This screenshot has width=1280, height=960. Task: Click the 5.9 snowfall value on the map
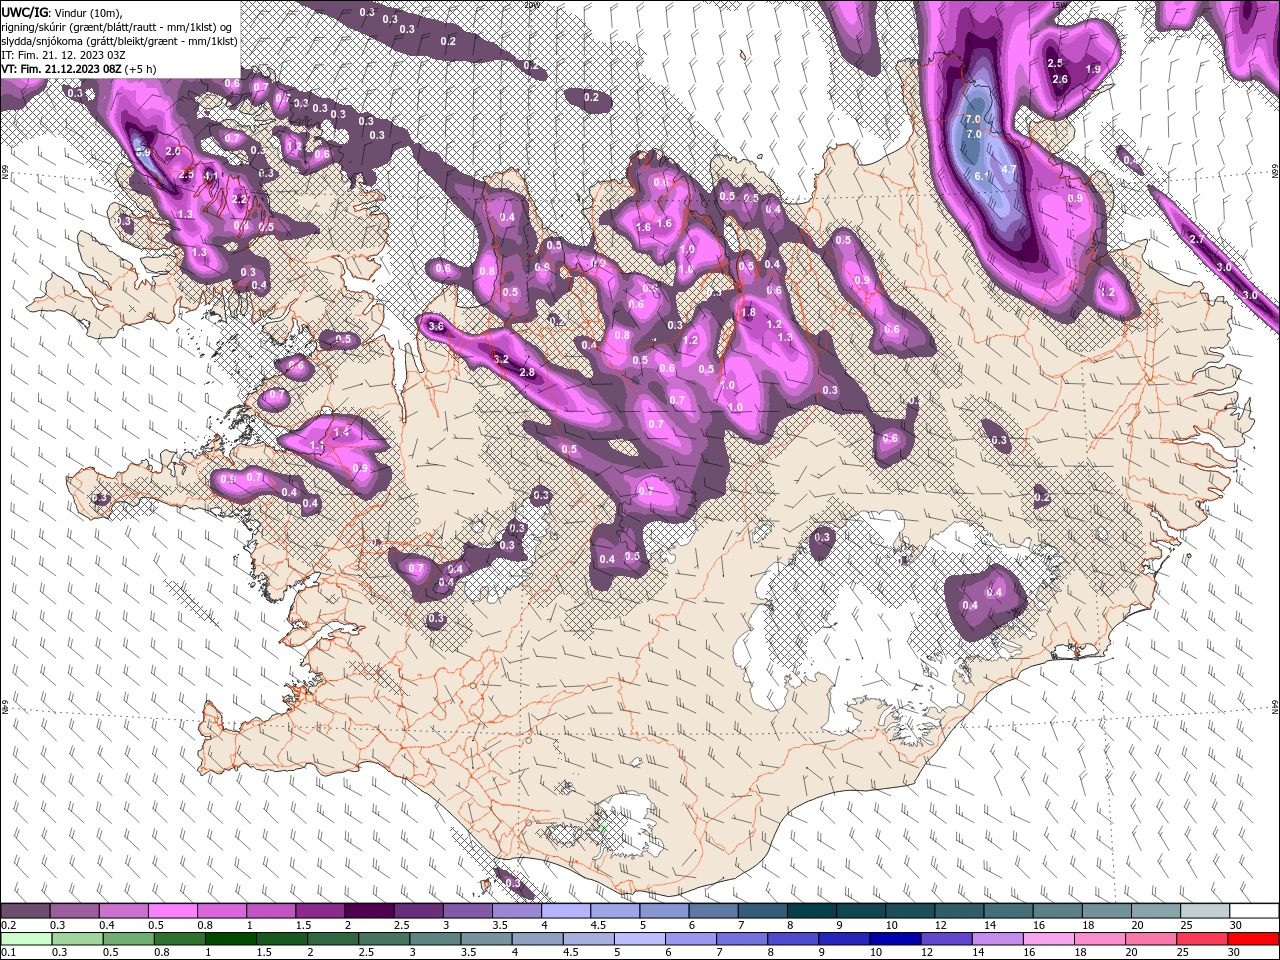142,152
